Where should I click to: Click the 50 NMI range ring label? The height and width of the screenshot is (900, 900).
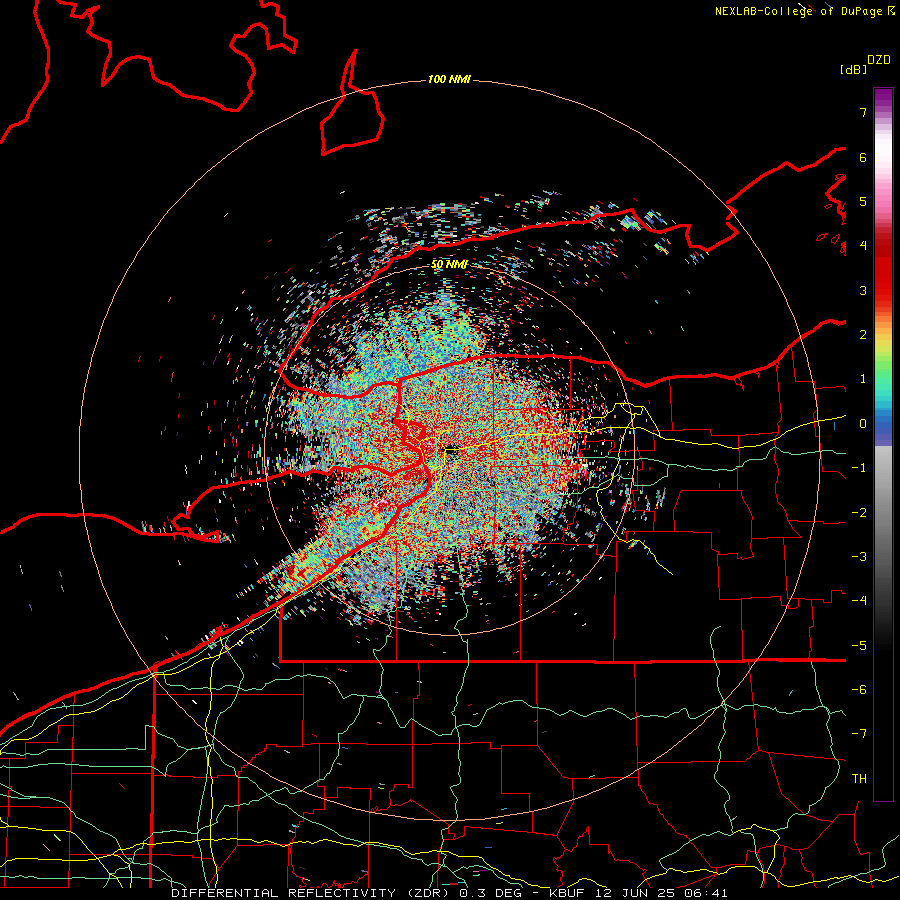(x=449, y=264)
